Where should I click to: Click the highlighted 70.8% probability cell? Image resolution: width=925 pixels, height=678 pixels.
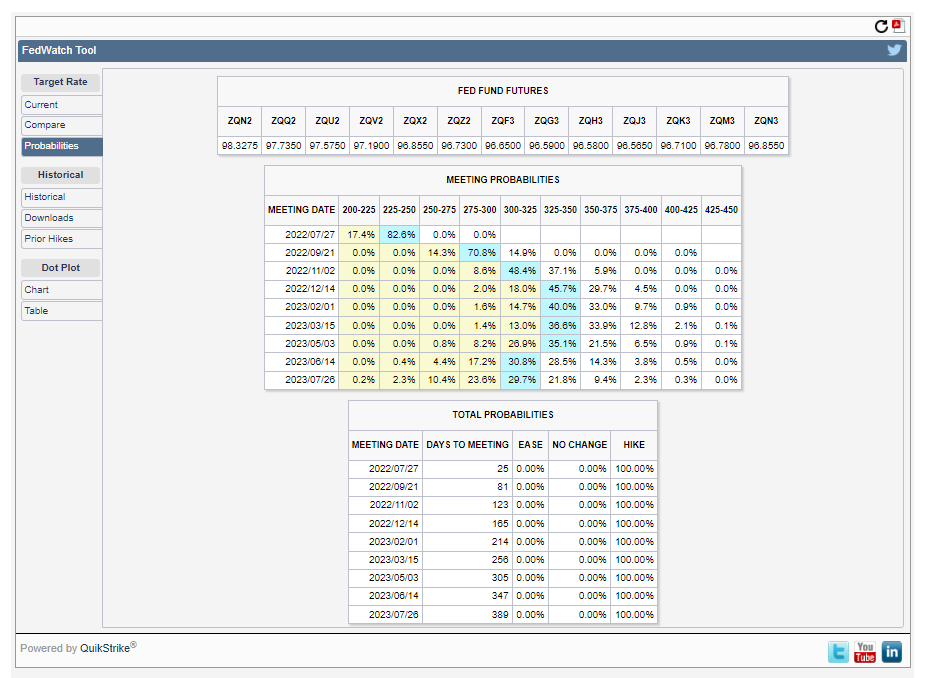(479, 252)
